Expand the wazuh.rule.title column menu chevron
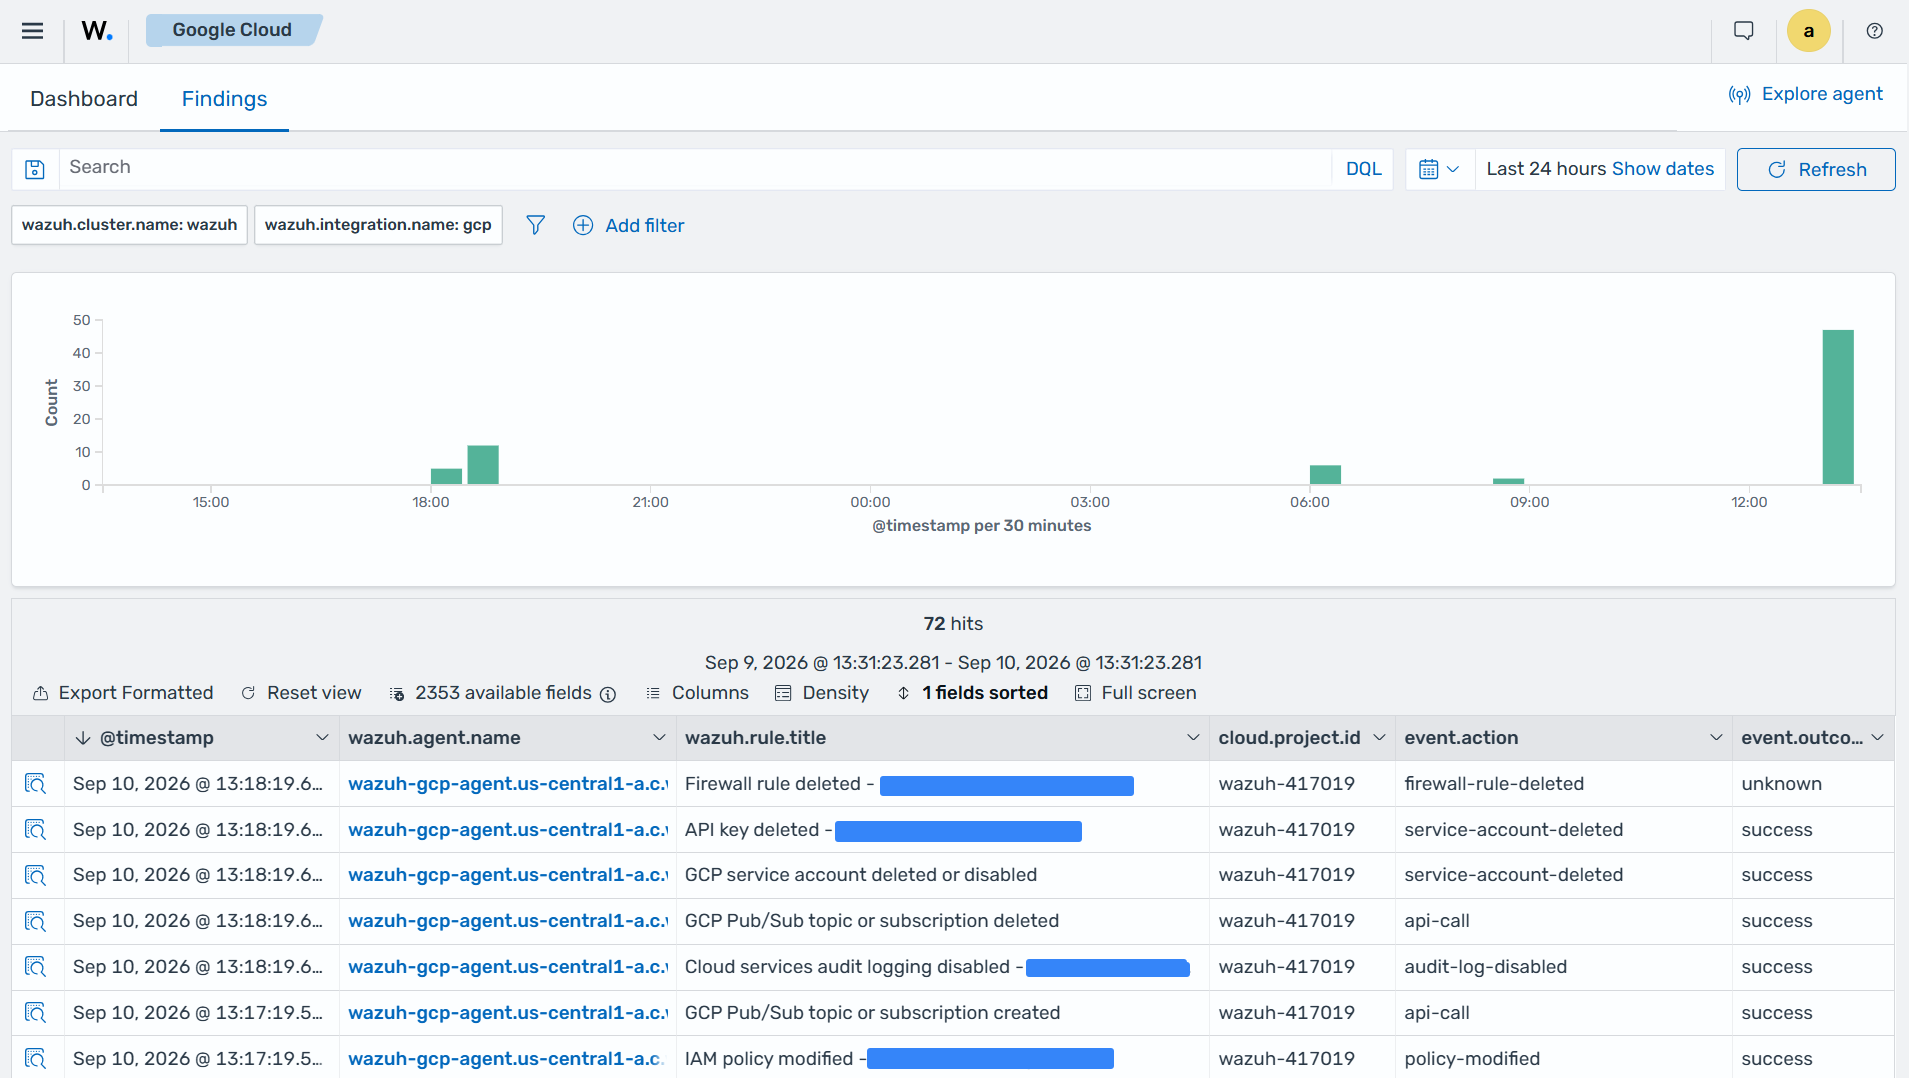This screenshot has height=1078, width=1909. pos(1193,738)
